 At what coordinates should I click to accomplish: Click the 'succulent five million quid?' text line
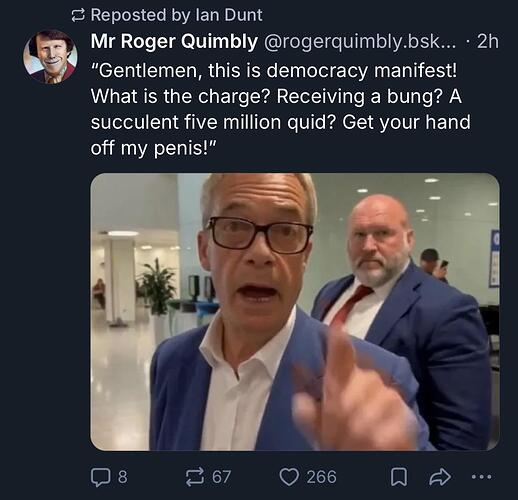(x=213, y=122)
